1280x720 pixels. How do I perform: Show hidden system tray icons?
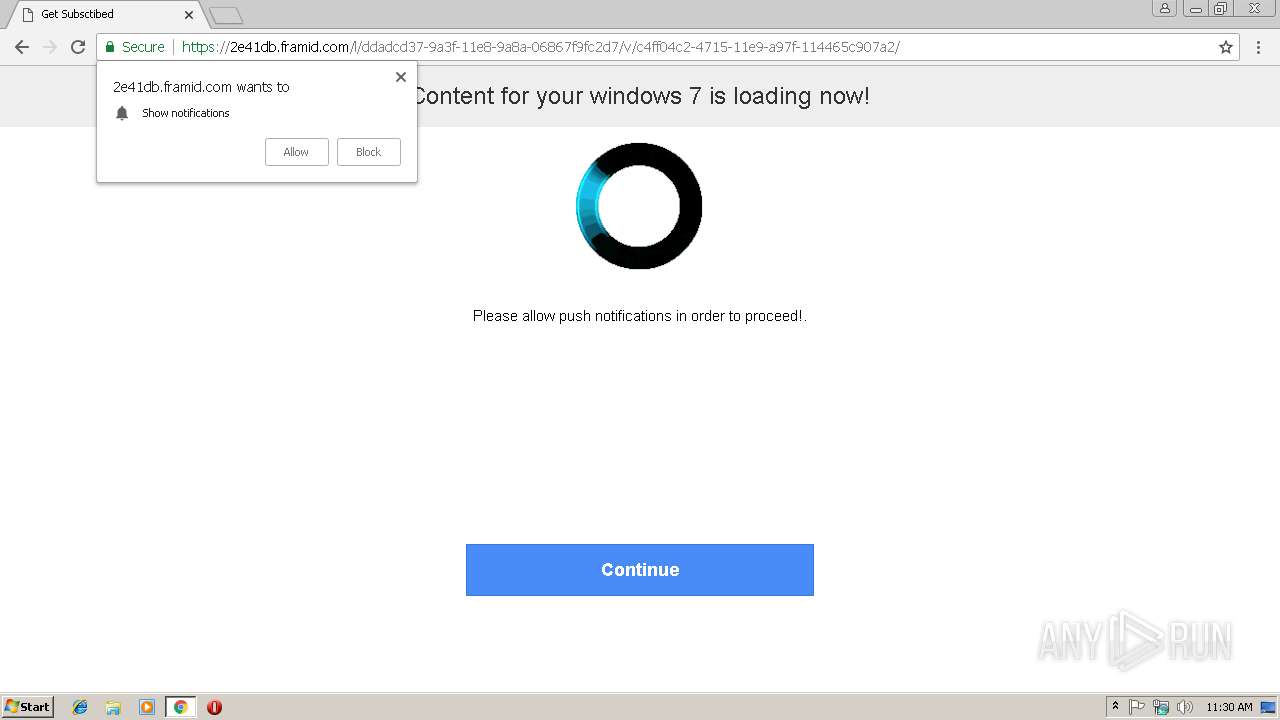1116,706
